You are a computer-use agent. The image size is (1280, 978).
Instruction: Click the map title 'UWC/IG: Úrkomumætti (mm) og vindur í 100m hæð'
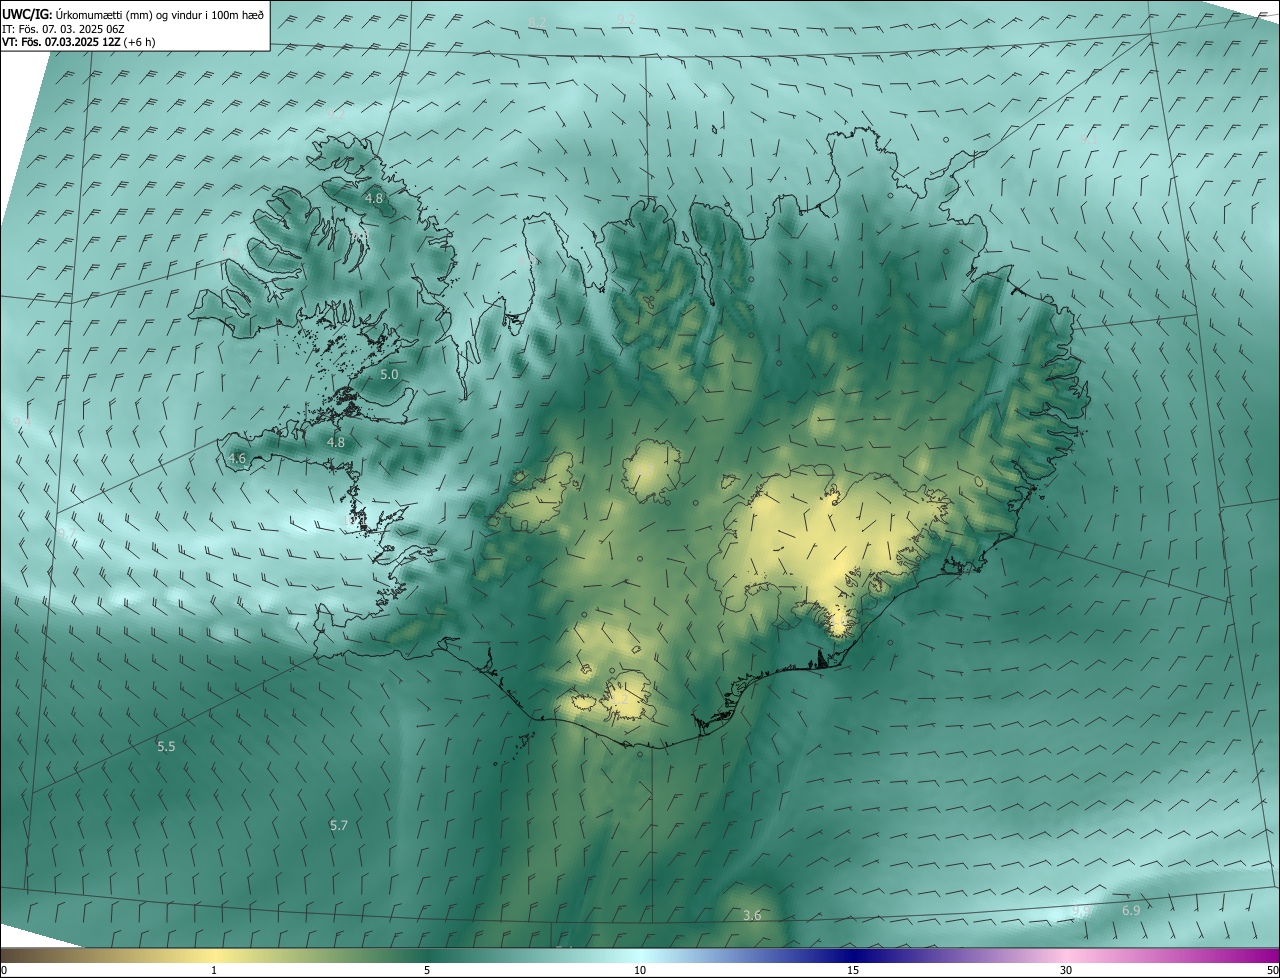point(132,13)
